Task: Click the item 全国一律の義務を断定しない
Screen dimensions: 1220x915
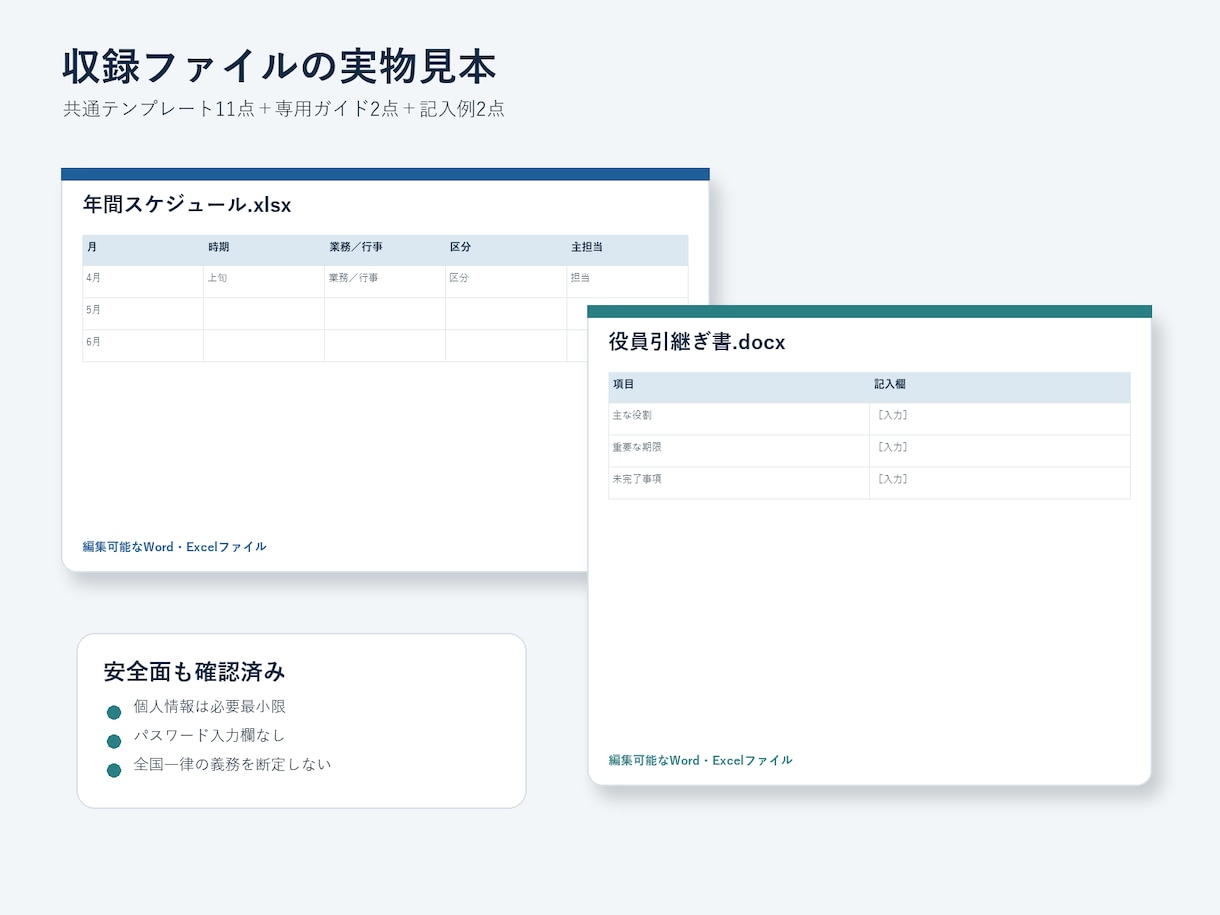Action: [232, 765]
